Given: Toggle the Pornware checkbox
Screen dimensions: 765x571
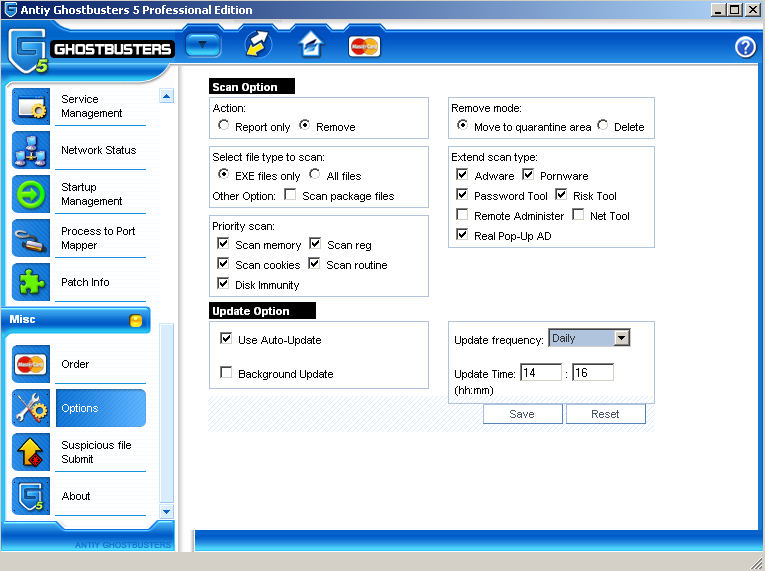Looking at the screenshot, I should [x=528, y=174].
